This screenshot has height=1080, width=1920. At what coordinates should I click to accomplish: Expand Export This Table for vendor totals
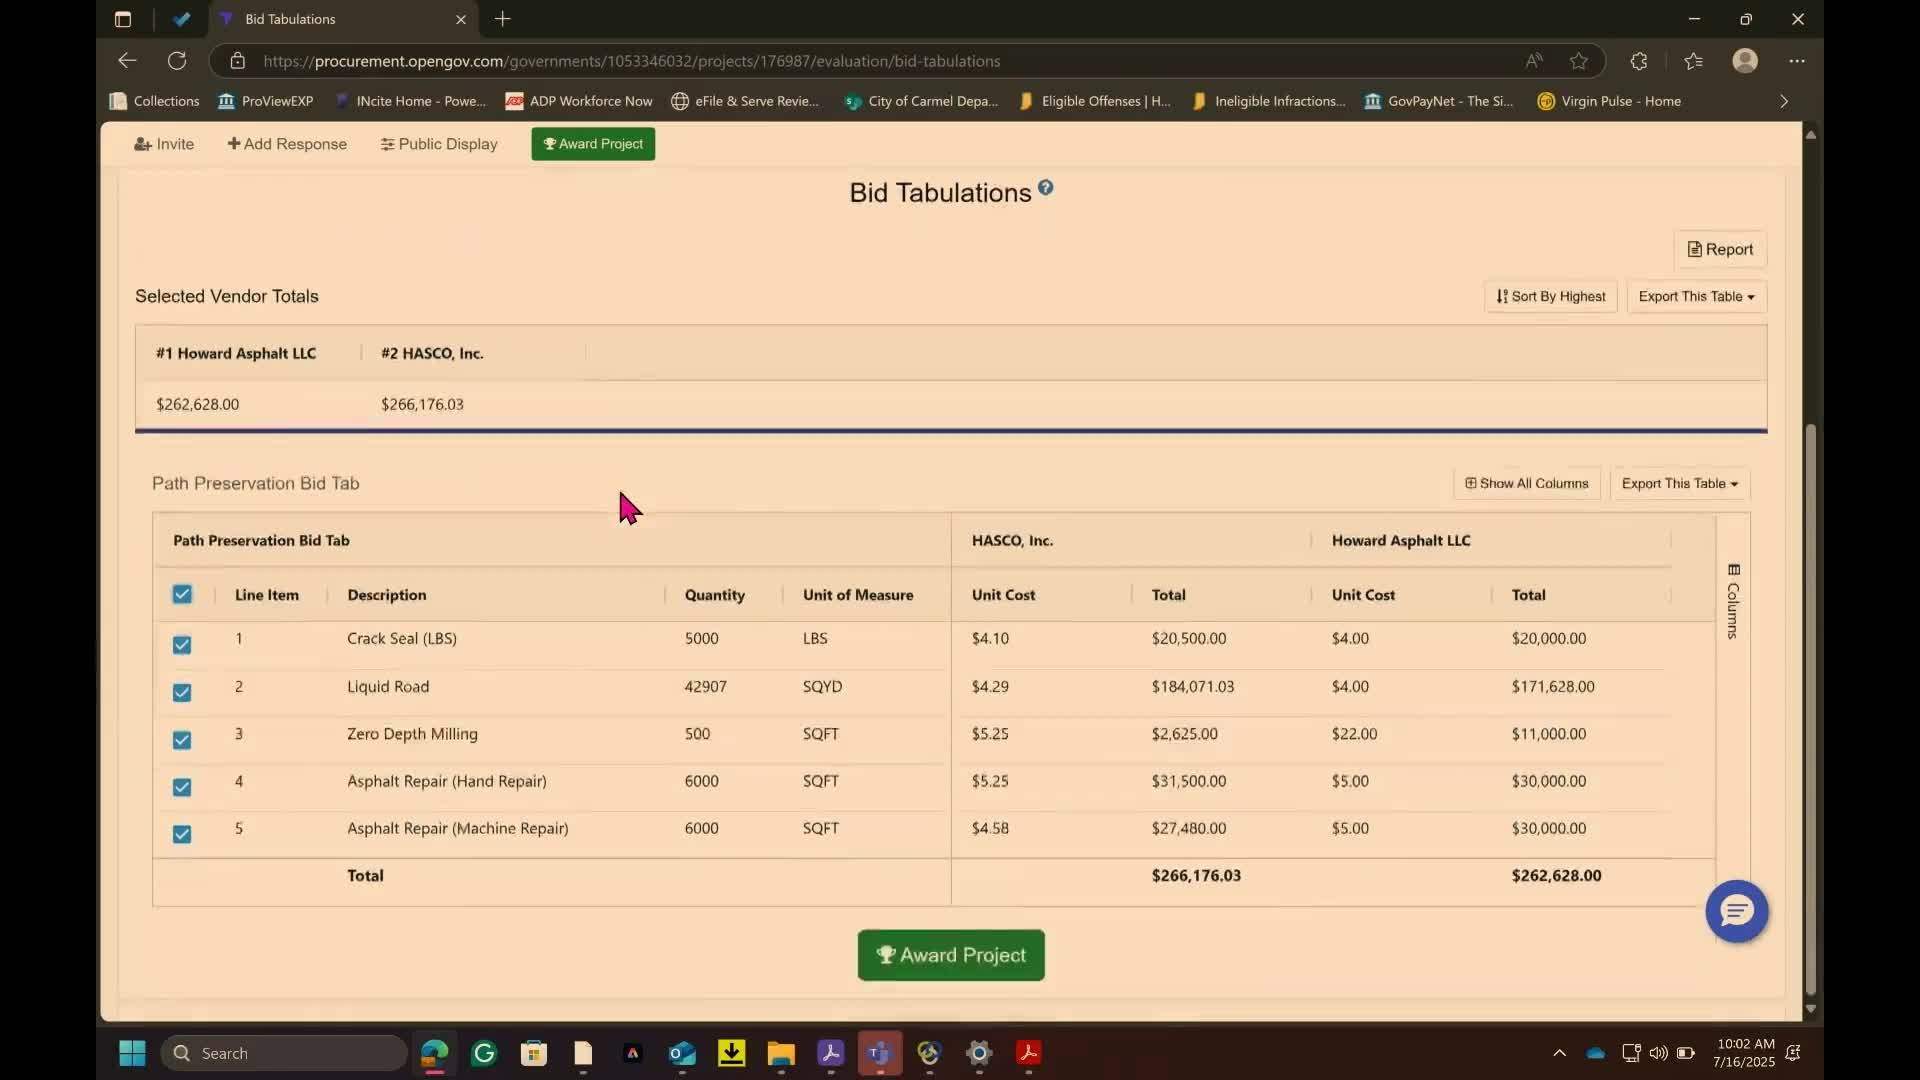(1696, 296)
